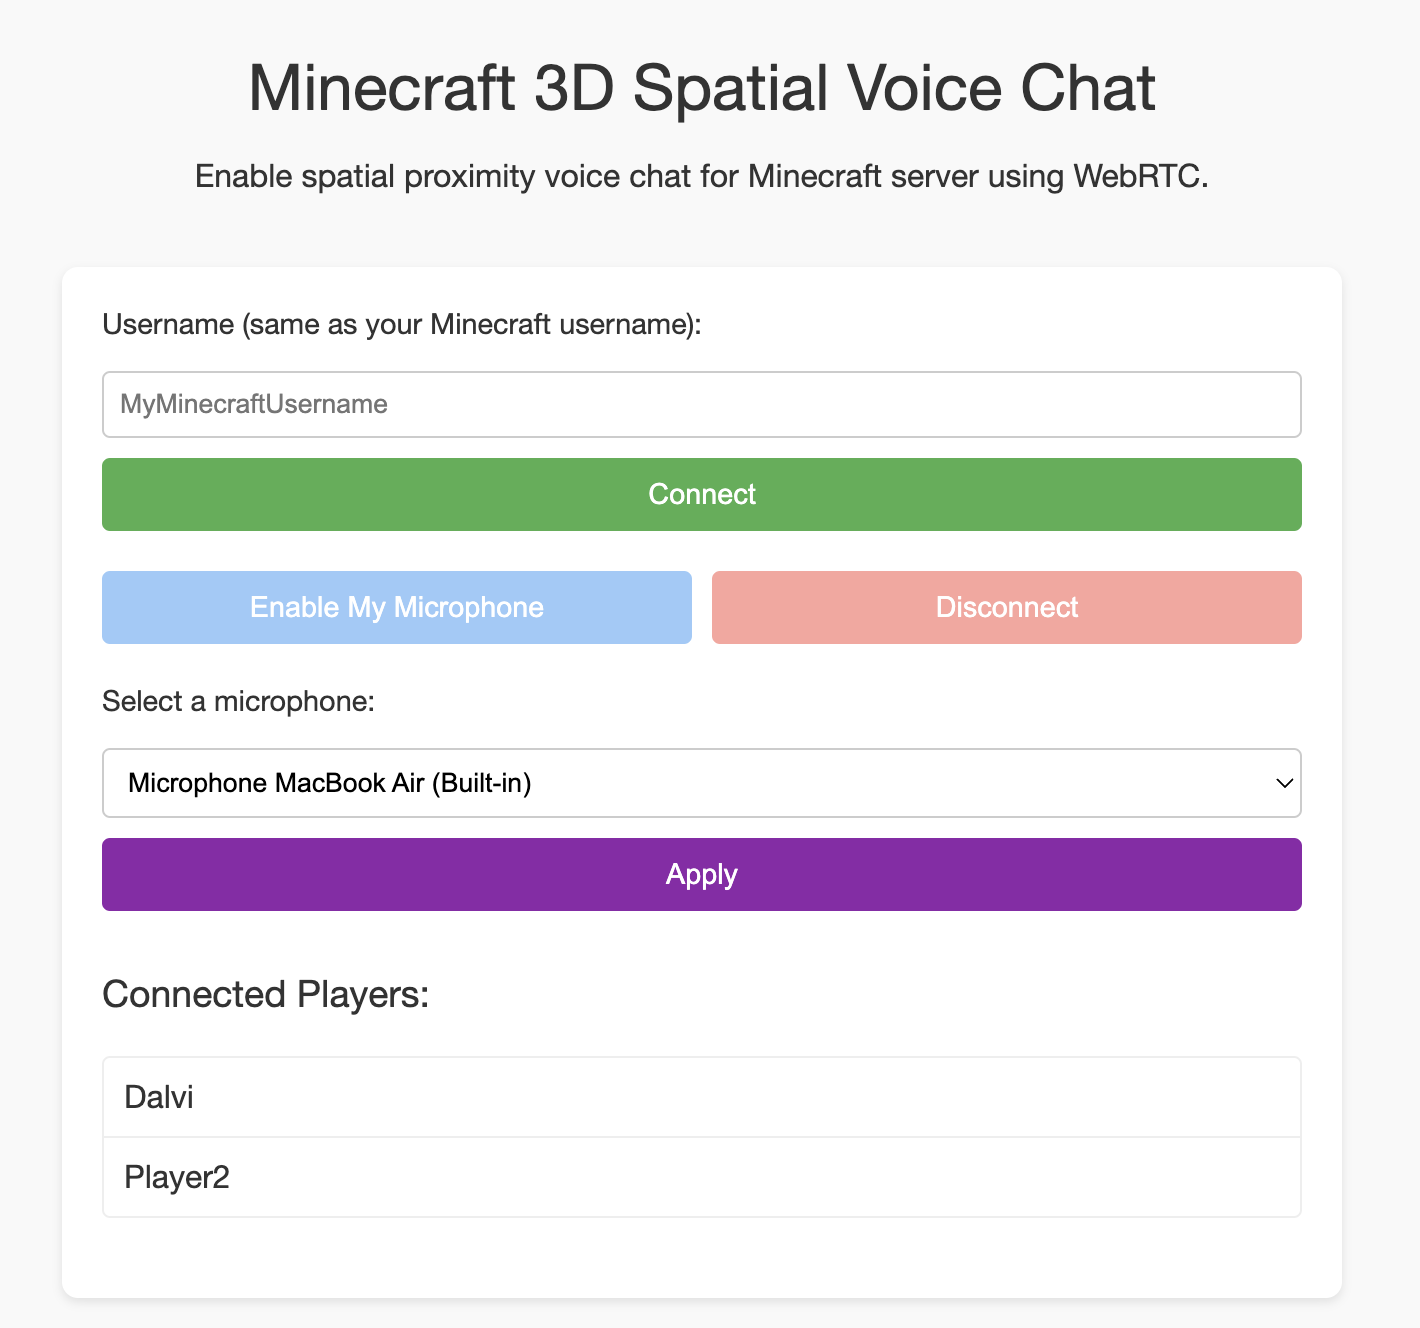Click the Select a microphone label
Viewport: 1420px width, 1328px height.
click(238, 701)
